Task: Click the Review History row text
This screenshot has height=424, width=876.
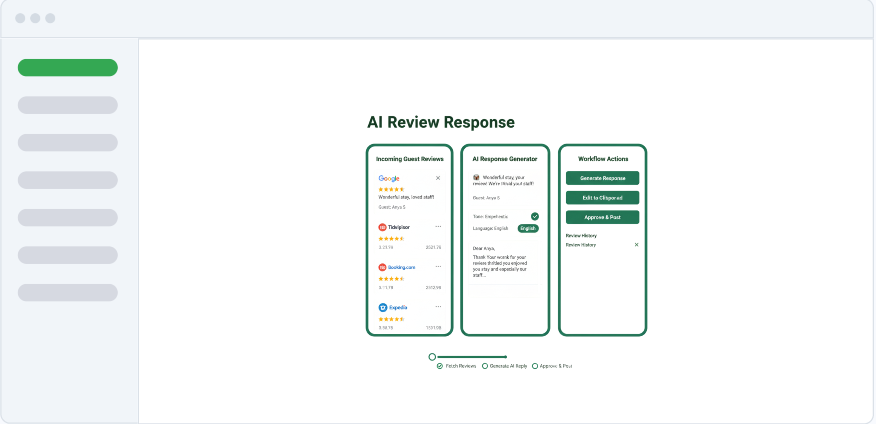Action: (x=581, y=245)
